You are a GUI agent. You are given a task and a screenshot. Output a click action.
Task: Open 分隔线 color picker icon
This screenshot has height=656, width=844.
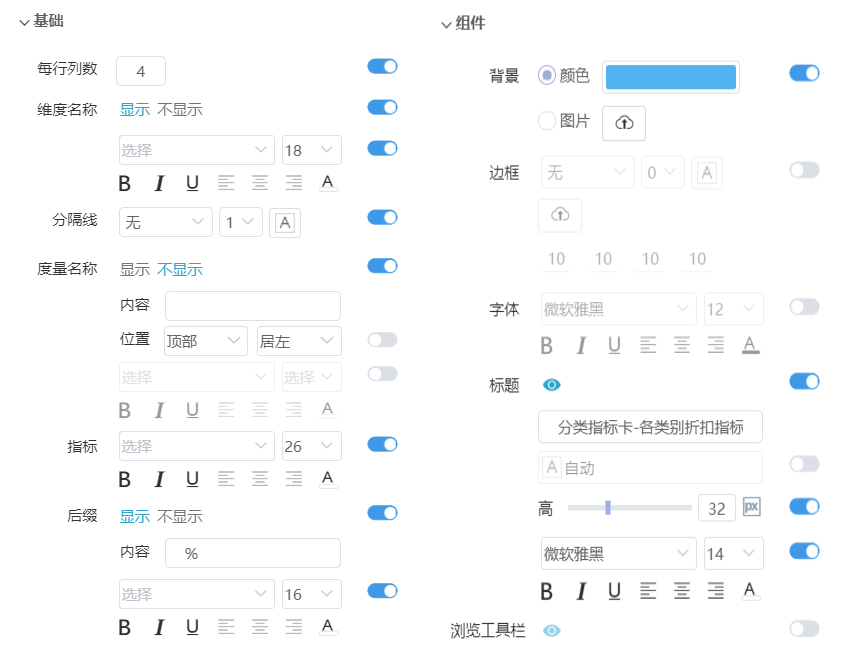click(285, 222)
